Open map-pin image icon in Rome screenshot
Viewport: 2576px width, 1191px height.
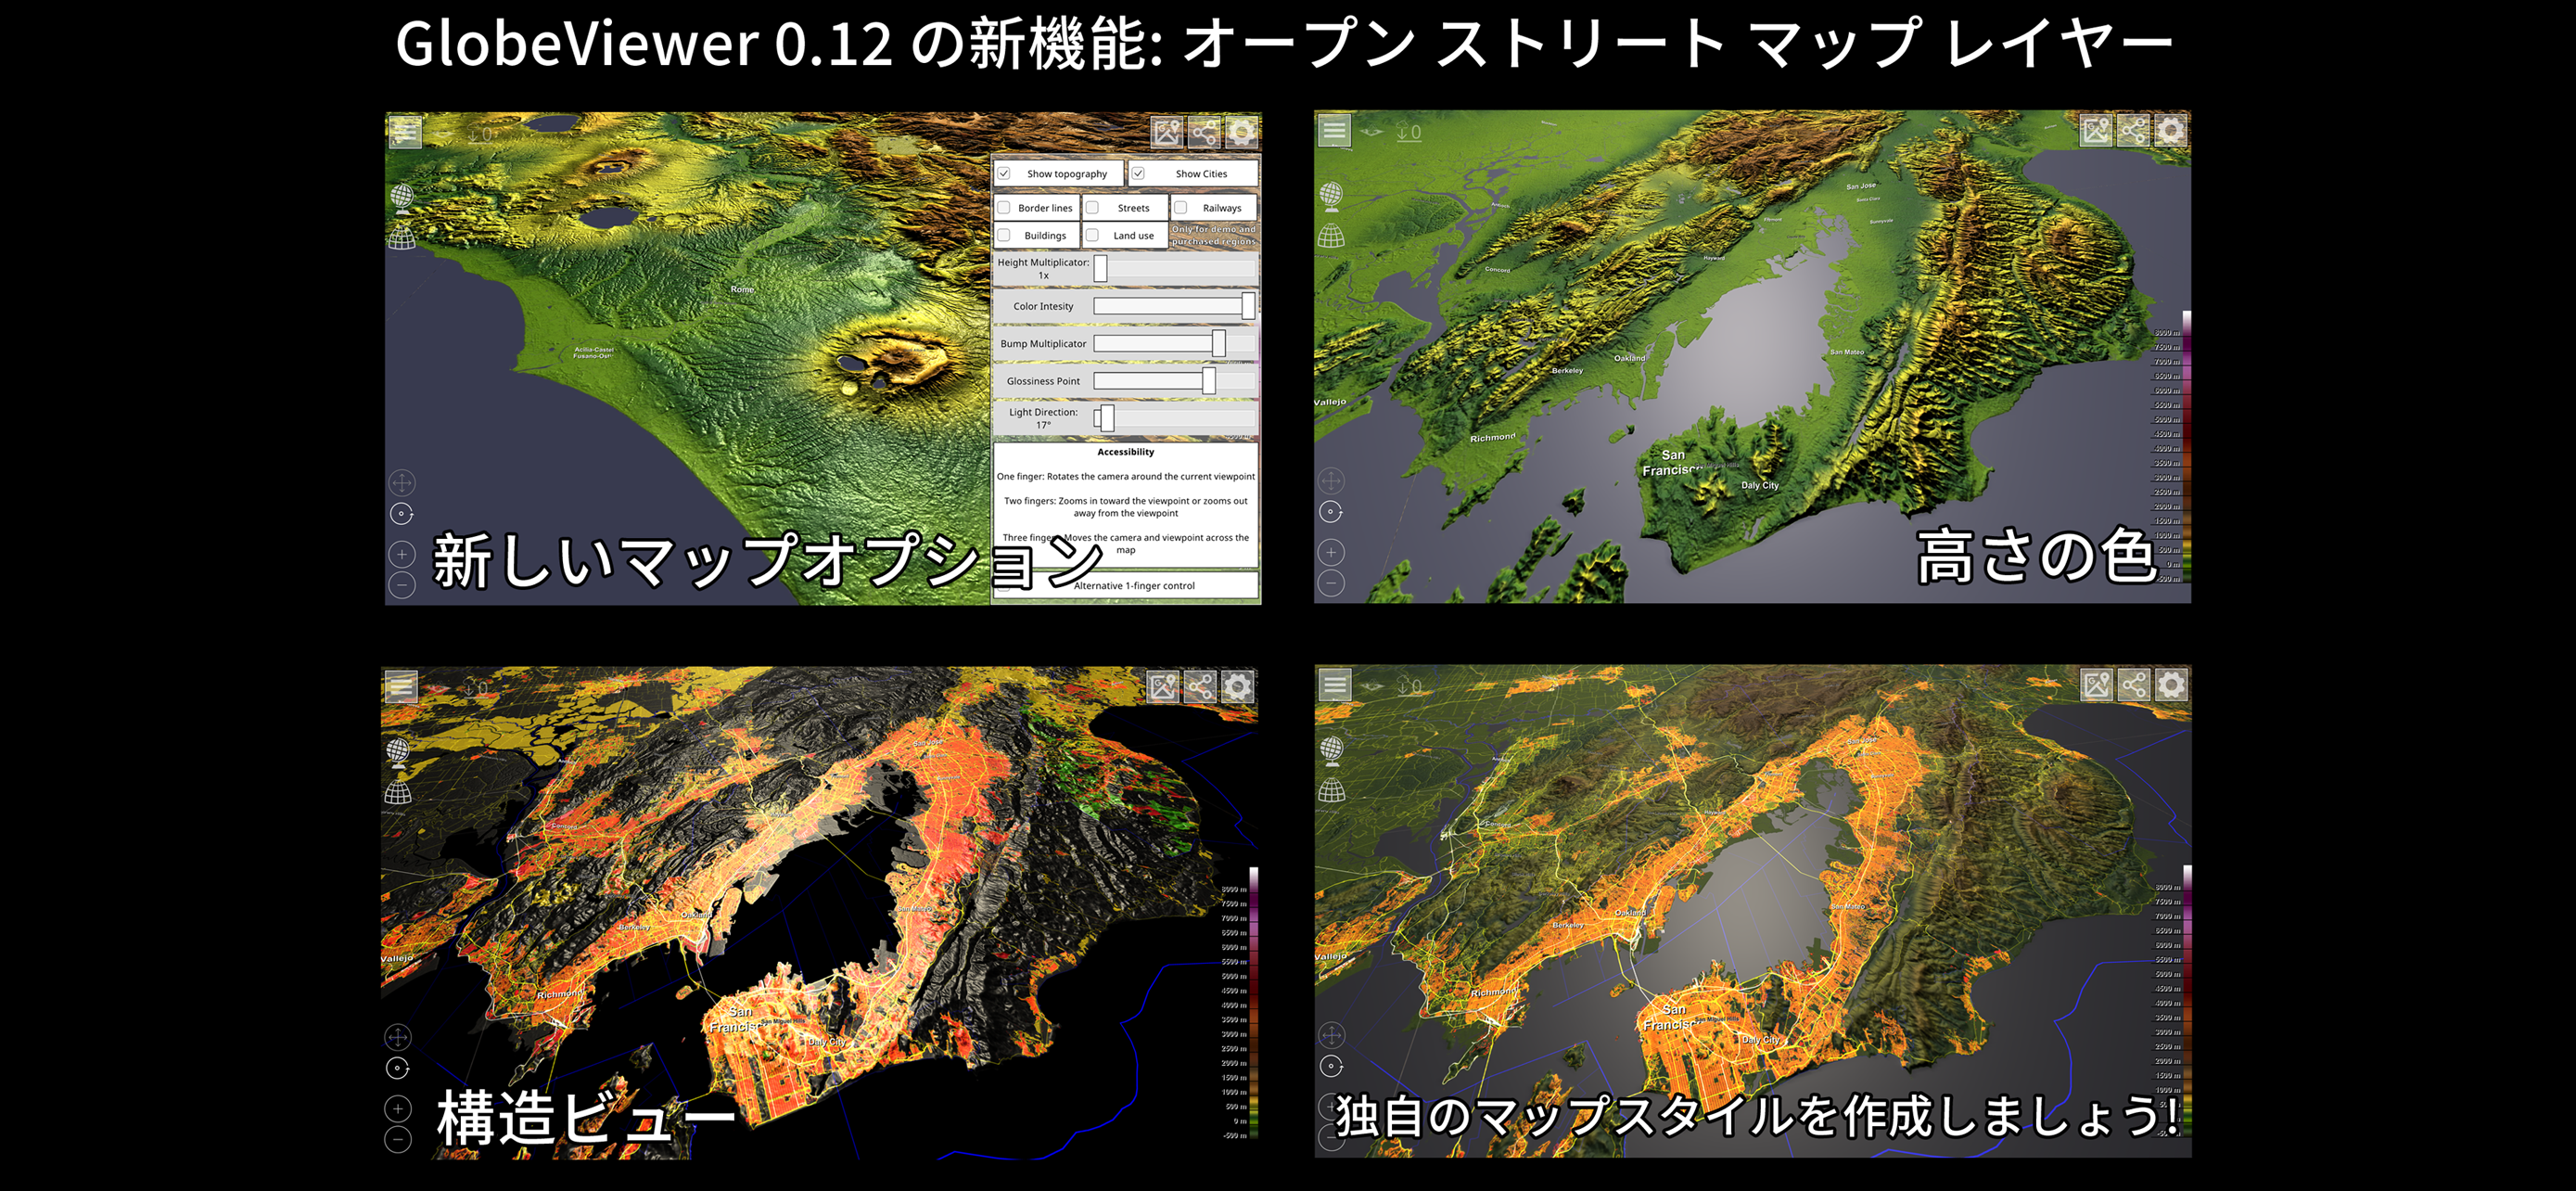(x=1167, y=132)
